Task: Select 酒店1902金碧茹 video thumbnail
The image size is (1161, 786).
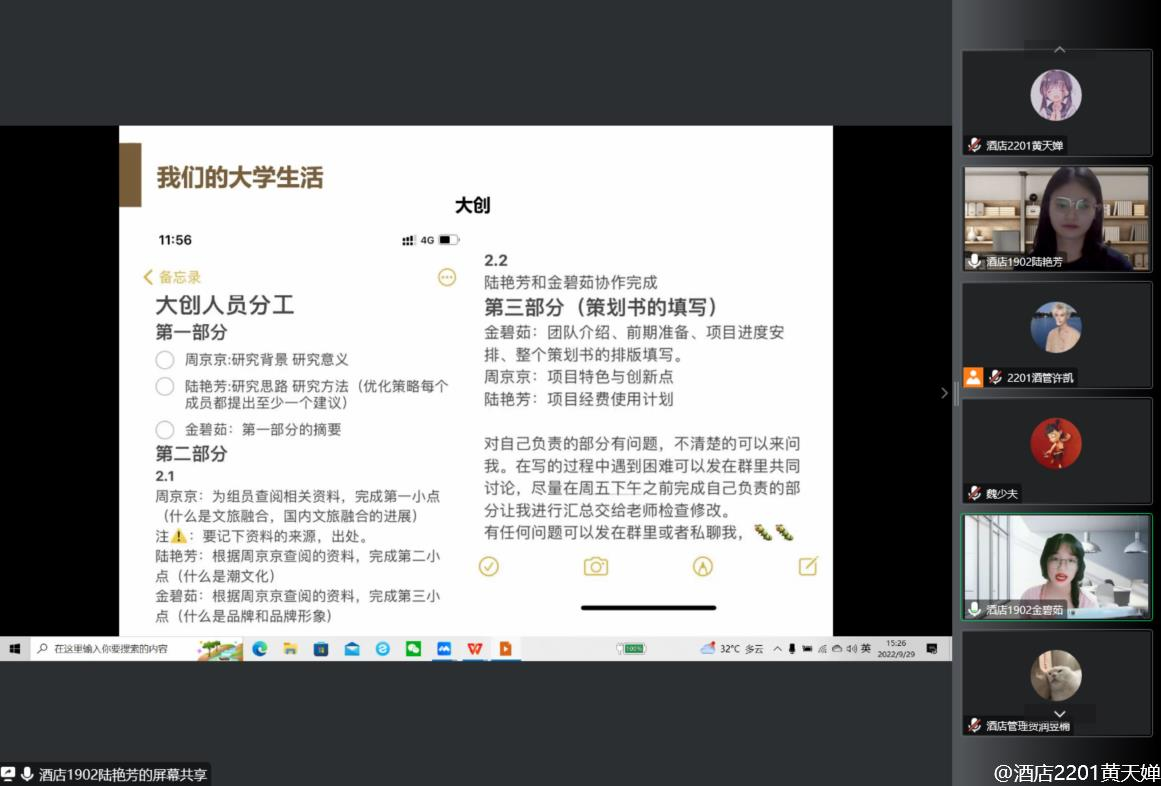Action: [1056, 567]
